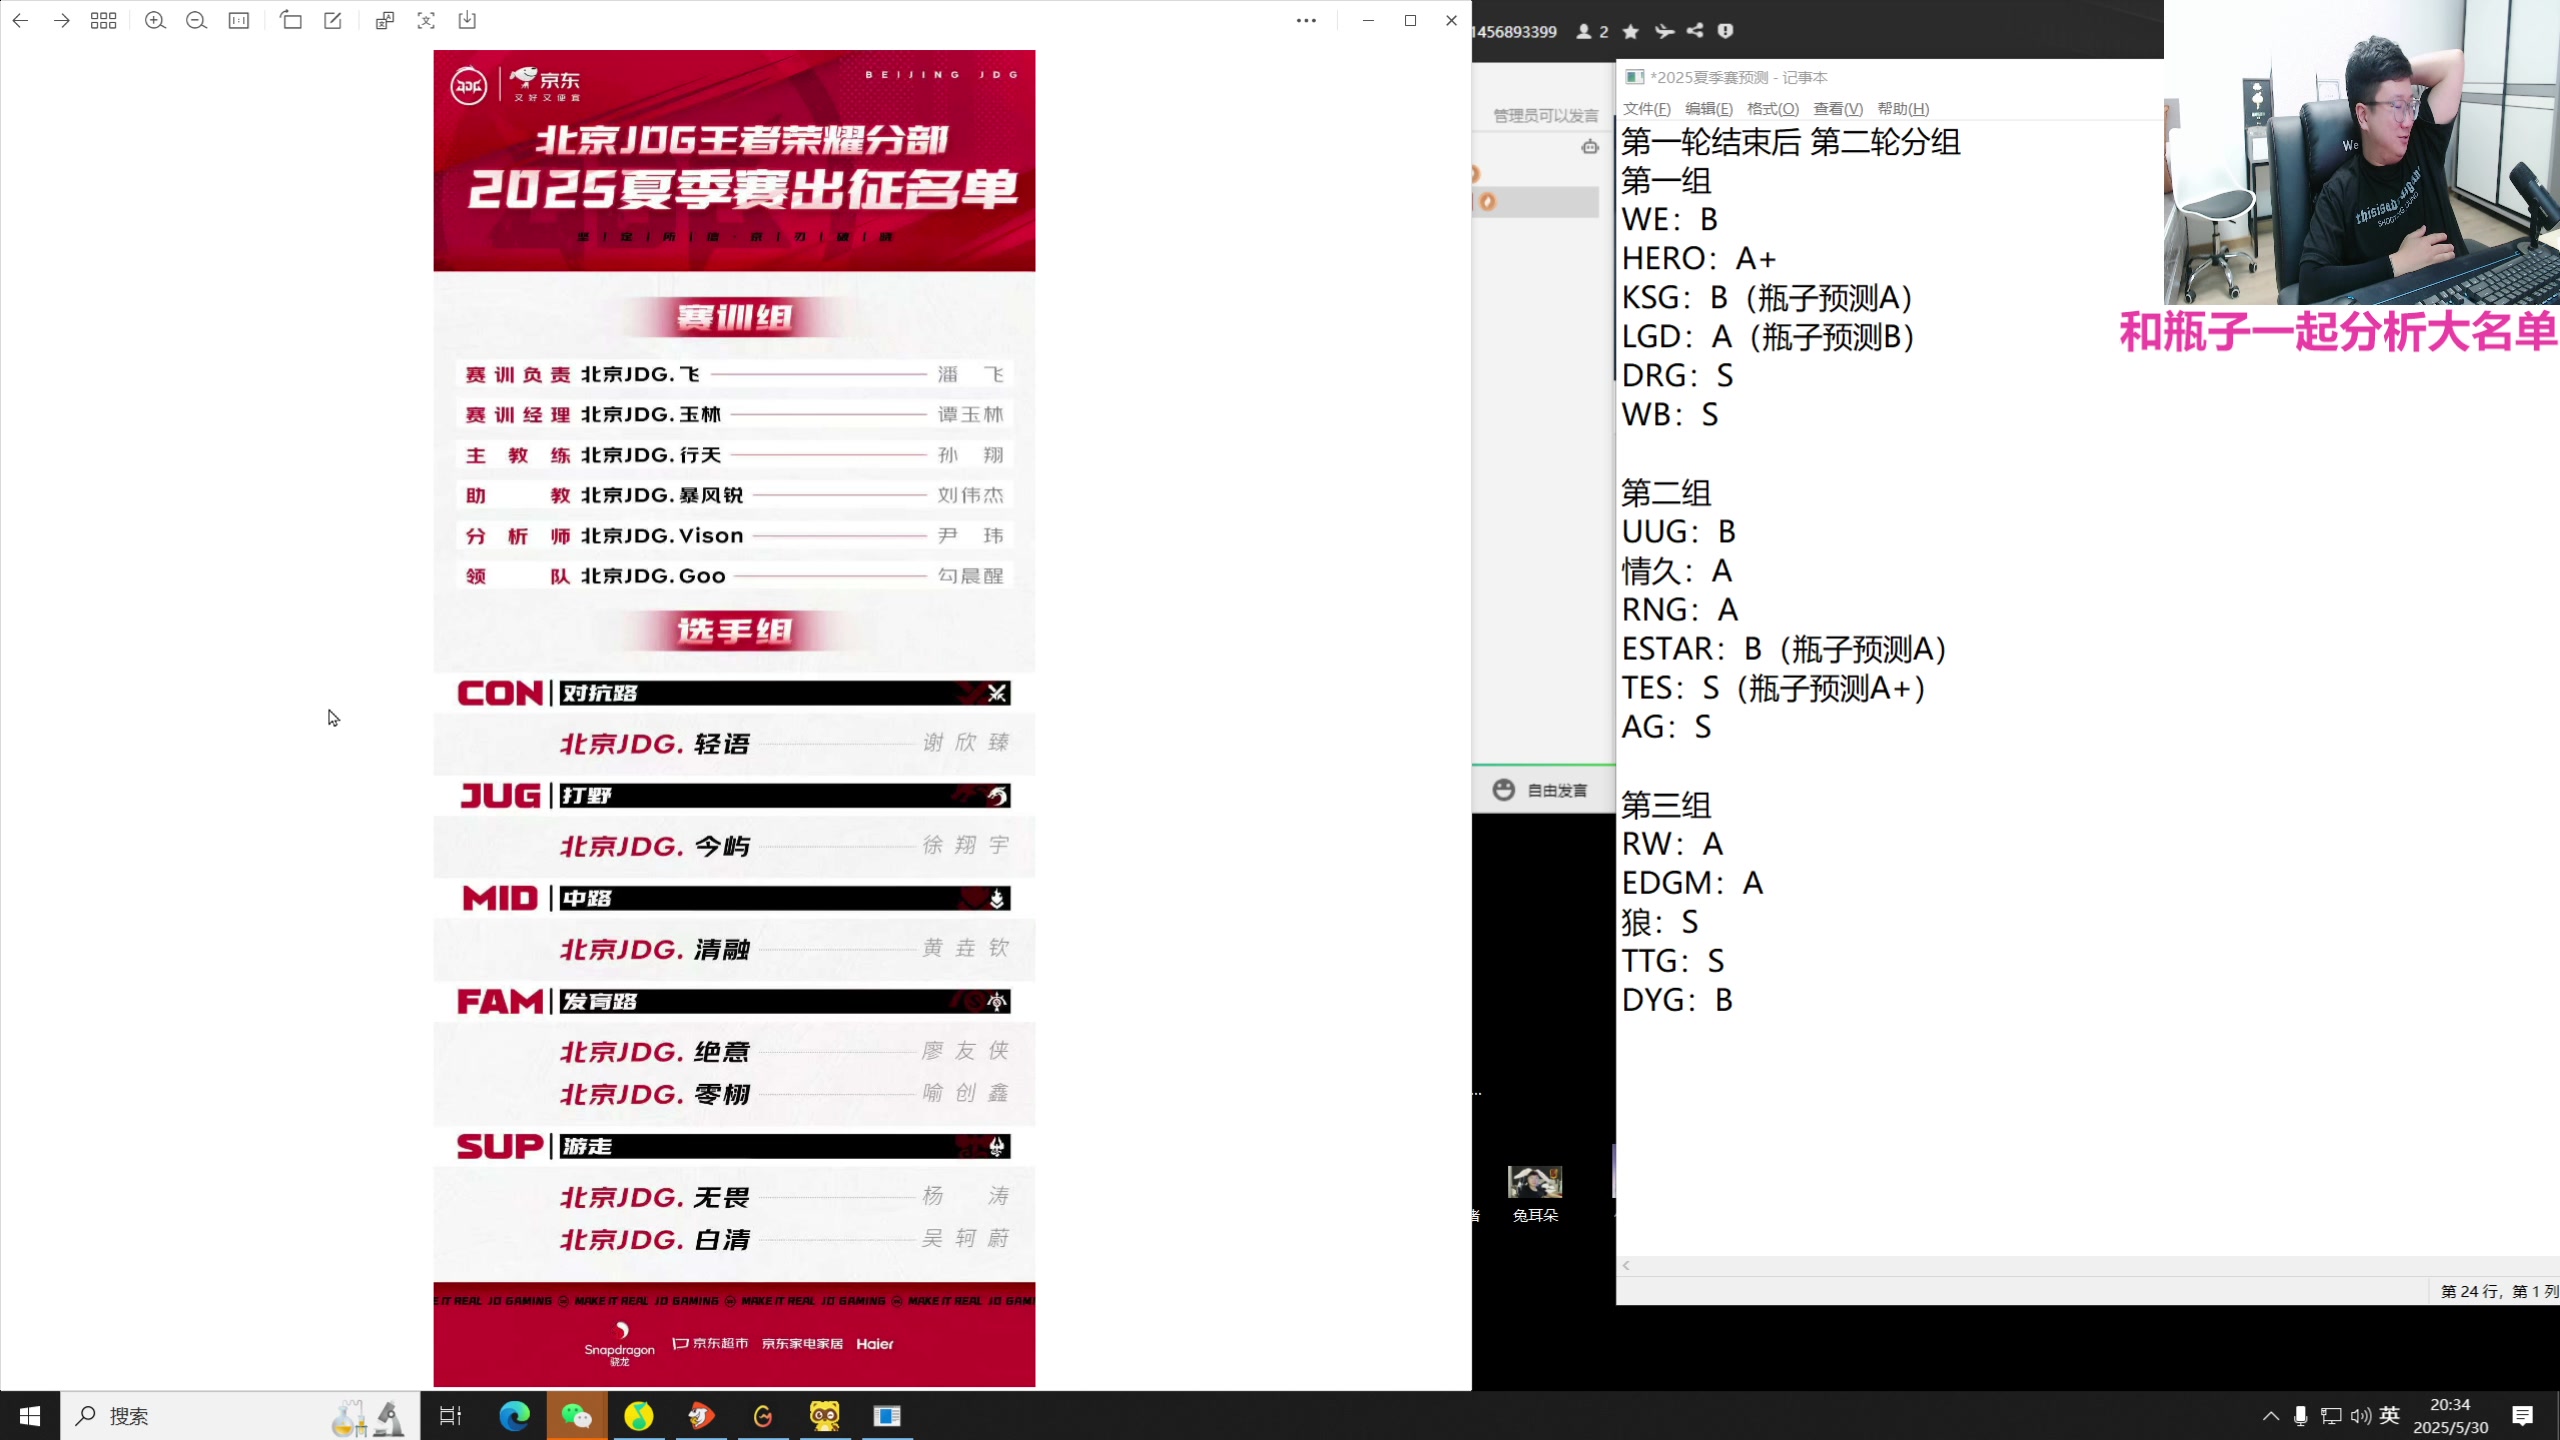Go to previous image with back arrow
Viewport: 2560px width, 1440px height.
[x=20, y=20]
